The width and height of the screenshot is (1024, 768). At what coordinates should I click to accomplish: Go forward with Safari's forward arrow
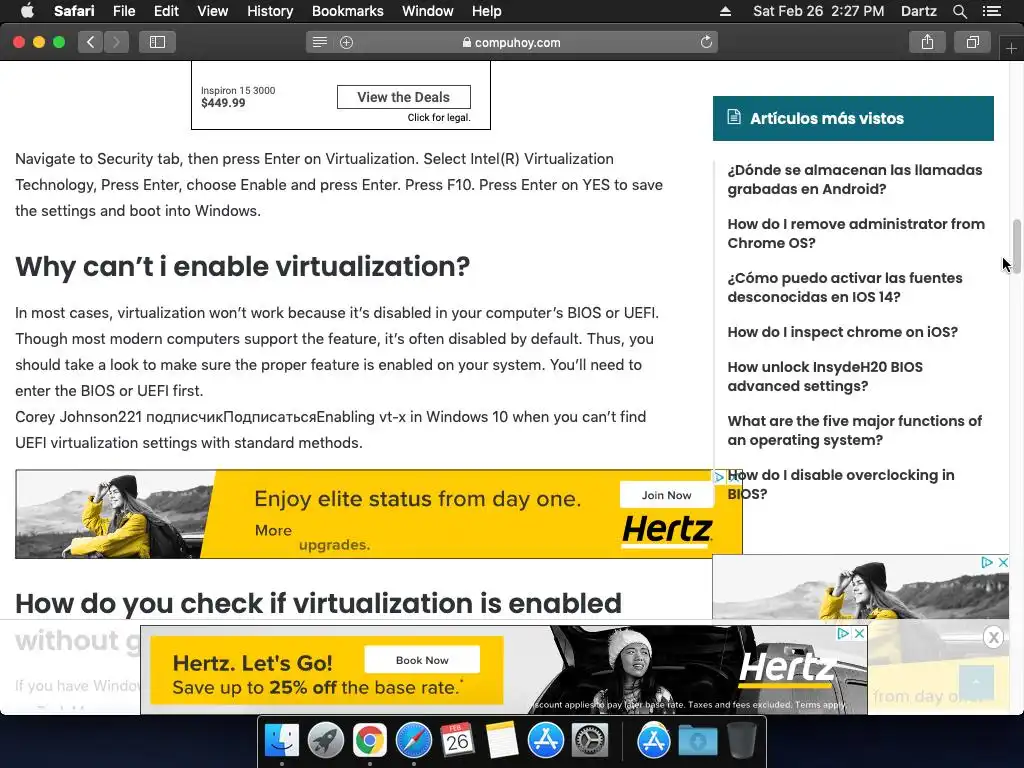116,42
